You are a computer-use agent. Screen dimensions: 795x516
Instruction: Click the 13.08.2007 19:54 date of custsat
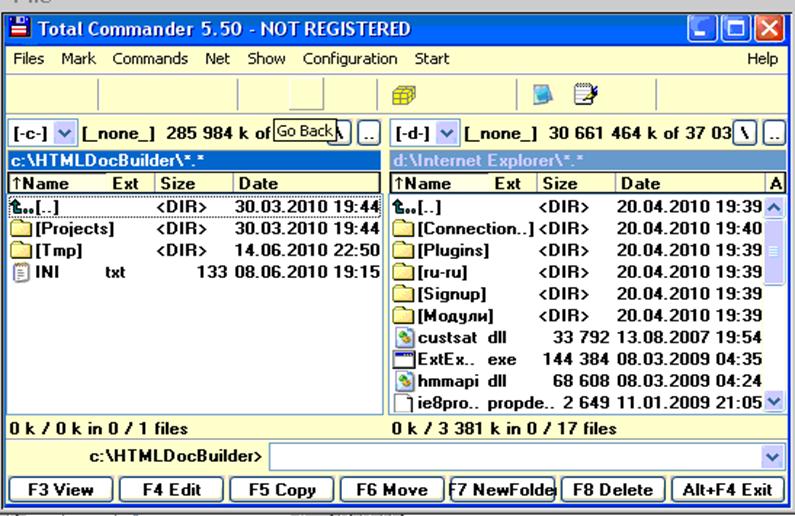pos(689,338)
